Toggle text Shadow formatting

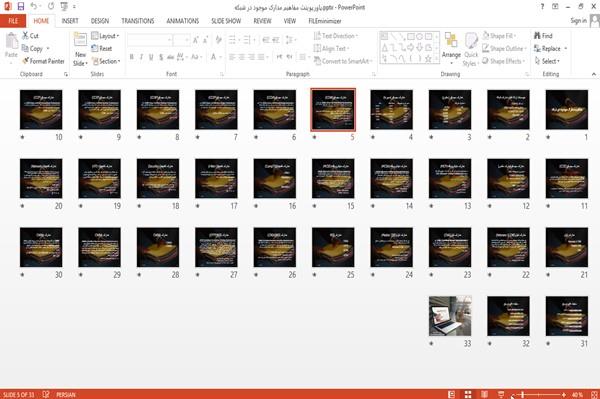point(161,57)
